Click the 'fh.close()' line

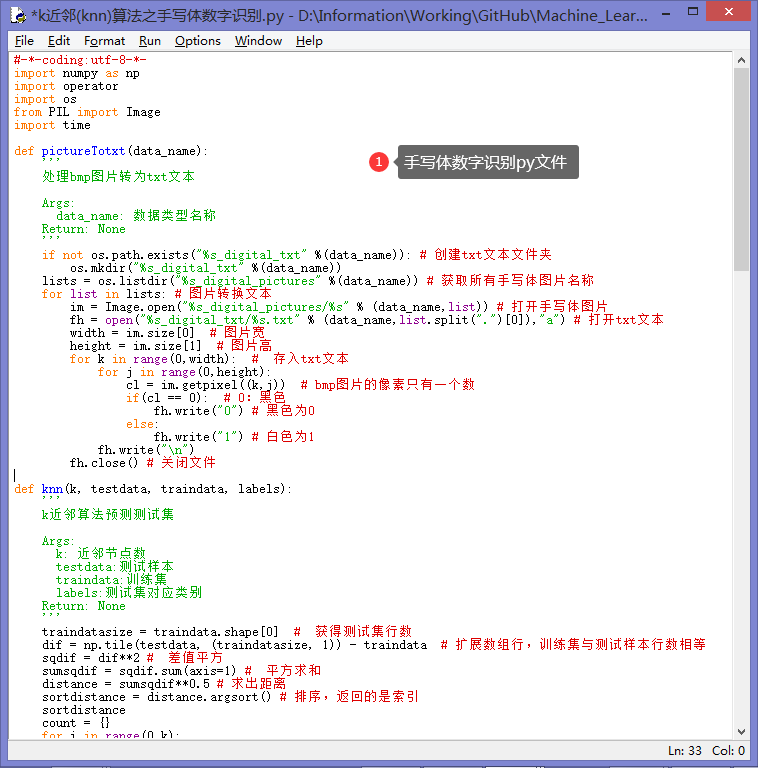tap(142, 463)
